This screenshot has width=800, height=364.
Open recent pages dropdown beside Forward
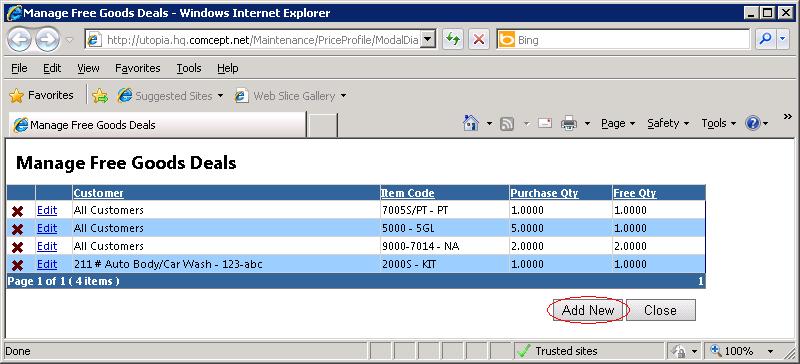coord(69,40)
